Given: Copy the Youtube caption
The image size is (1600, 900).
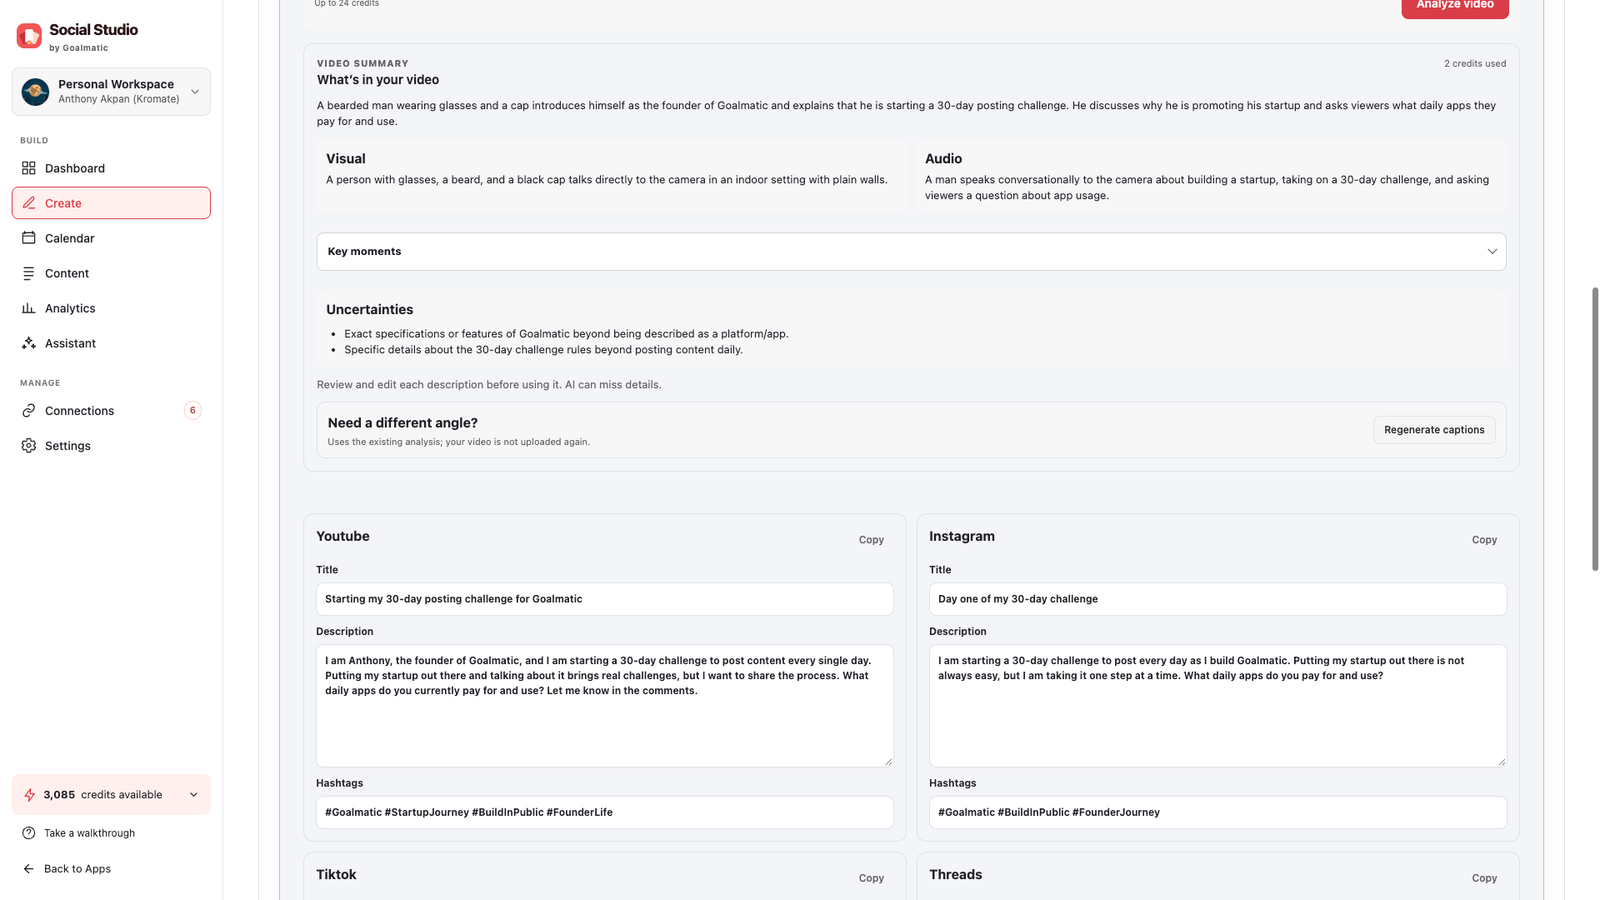Looking at the screenshot, I should point(871,540).
